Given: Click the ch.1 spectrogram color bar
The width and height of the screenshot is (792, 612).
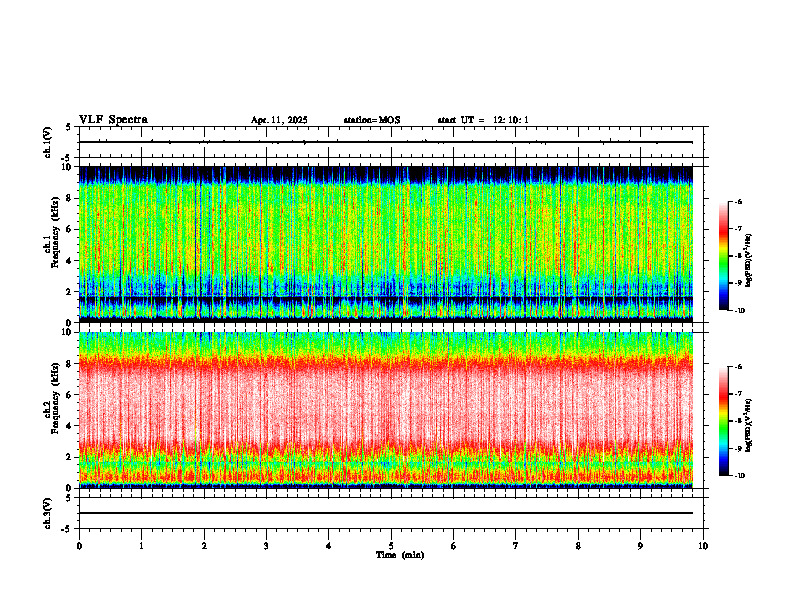Looking at the screenshot, I should [723, 256].
